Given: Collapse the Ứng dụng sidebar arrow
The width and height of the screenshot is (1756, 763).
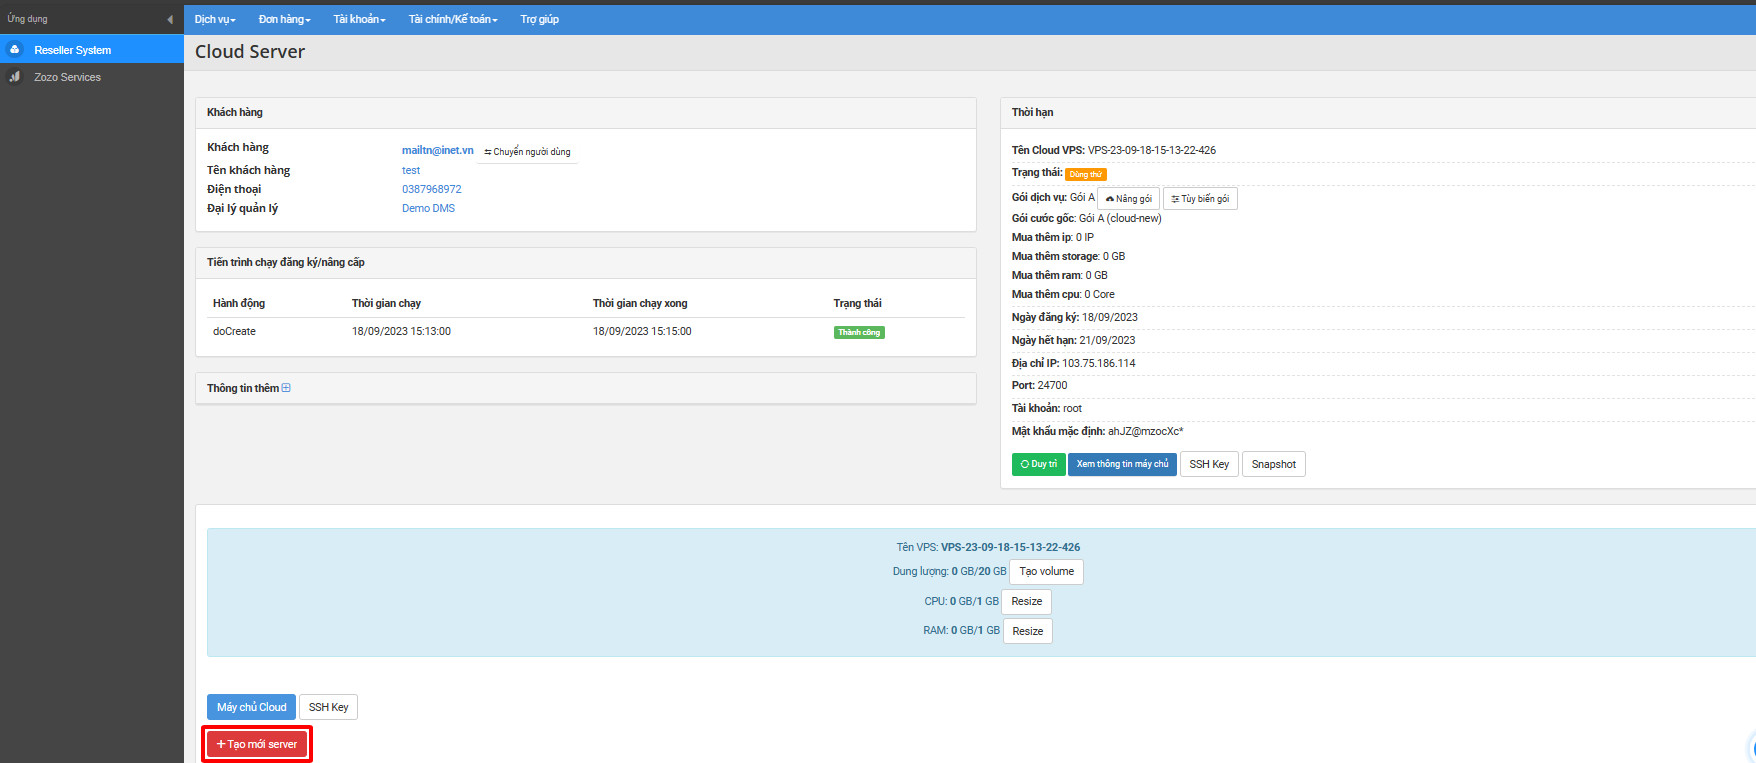Looking at the screenshot, I should pyautogui.click(x=170, y=19).
